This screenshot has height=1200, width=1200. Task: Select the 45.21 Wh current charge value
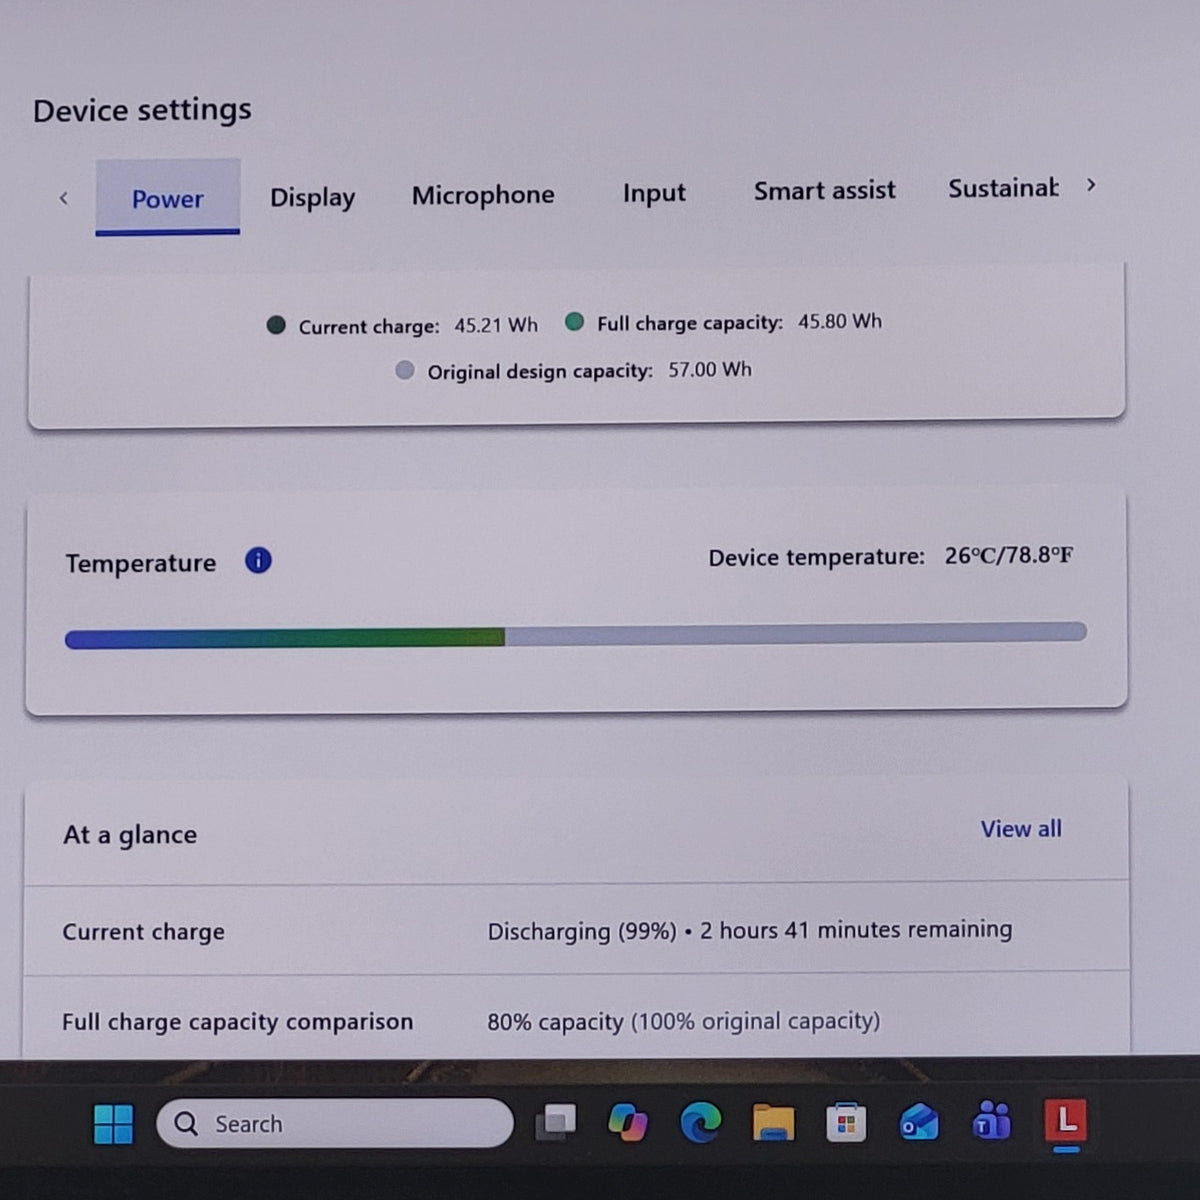click(496, 325)
